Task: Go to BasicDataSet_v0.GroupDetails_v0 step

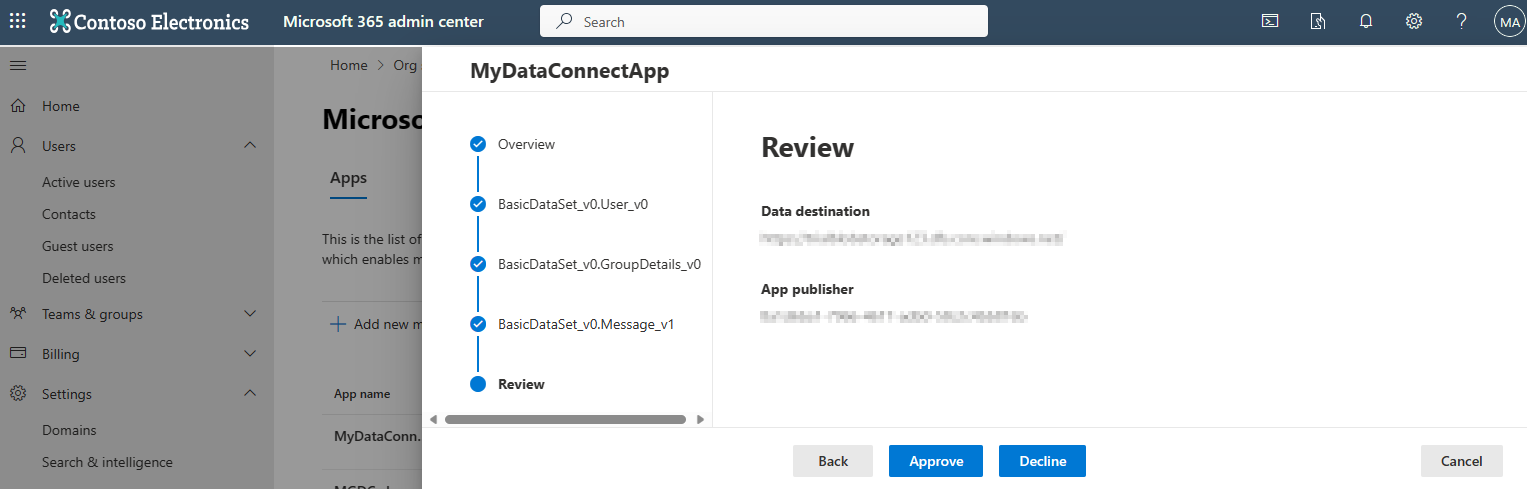Action: pyautogui.click(x=599, y=264)
